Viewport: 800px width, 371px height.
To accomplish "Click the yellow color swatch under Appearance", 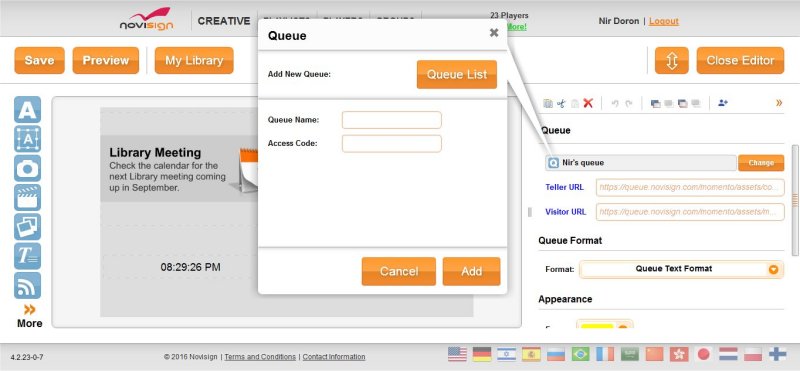I will click(x=597, y=325).
